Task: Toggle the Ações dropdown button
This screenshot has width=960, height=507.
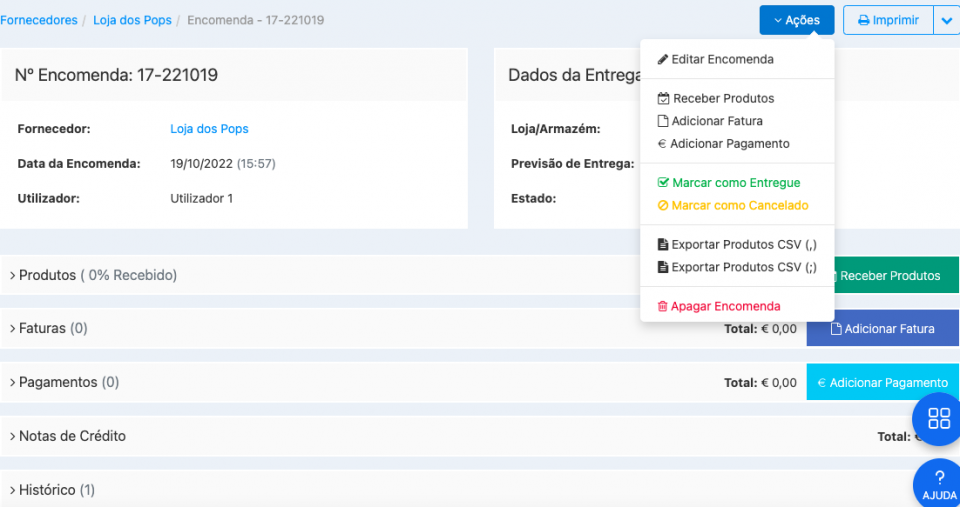Action: pos(796,20)
